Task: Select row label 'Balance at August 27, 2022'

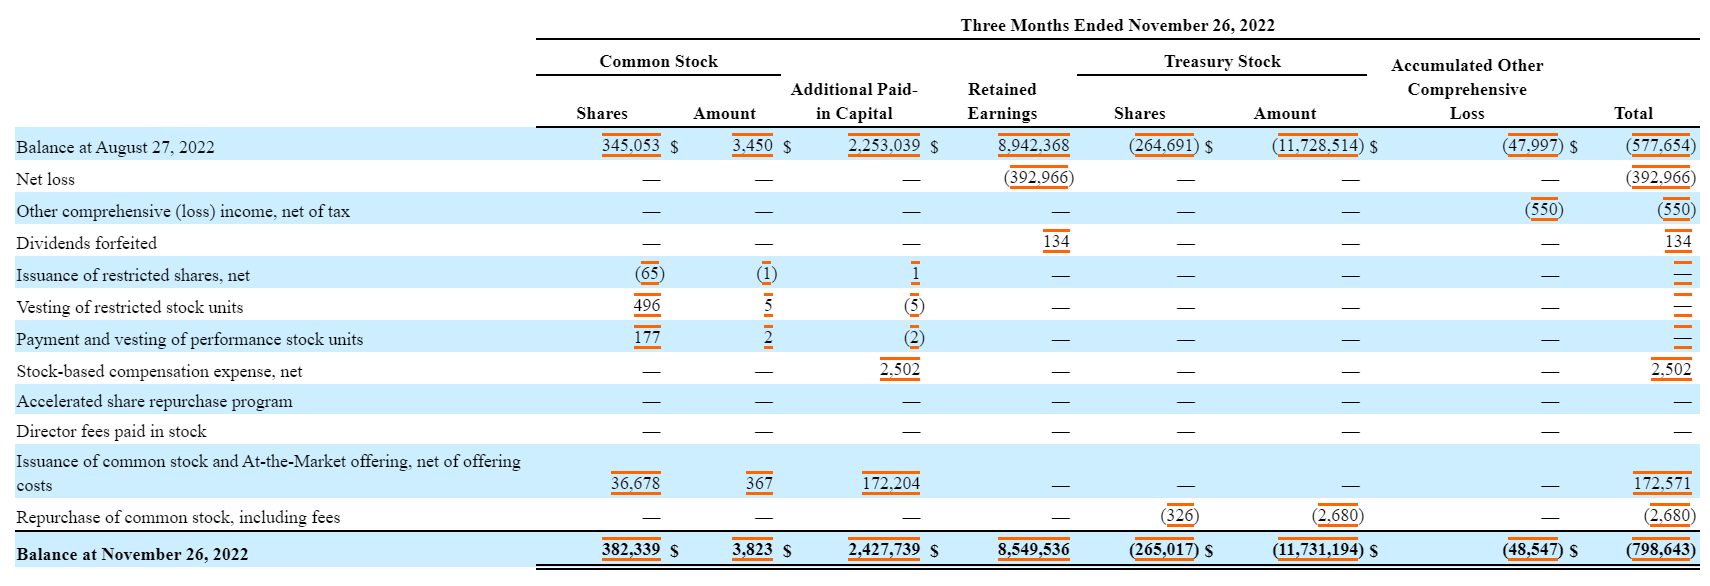Action: tap(115, 147)
